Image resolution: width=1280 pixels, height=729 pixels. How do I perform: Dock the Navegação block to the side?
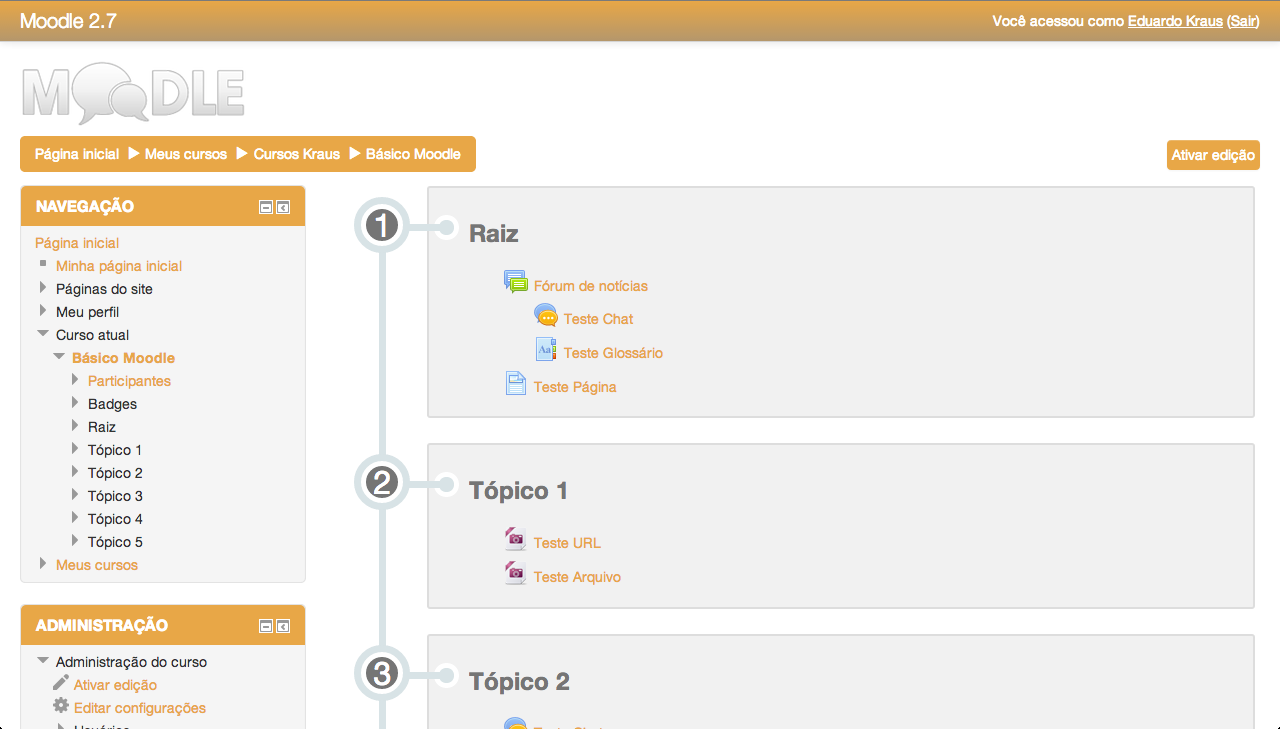coord(283,207)
